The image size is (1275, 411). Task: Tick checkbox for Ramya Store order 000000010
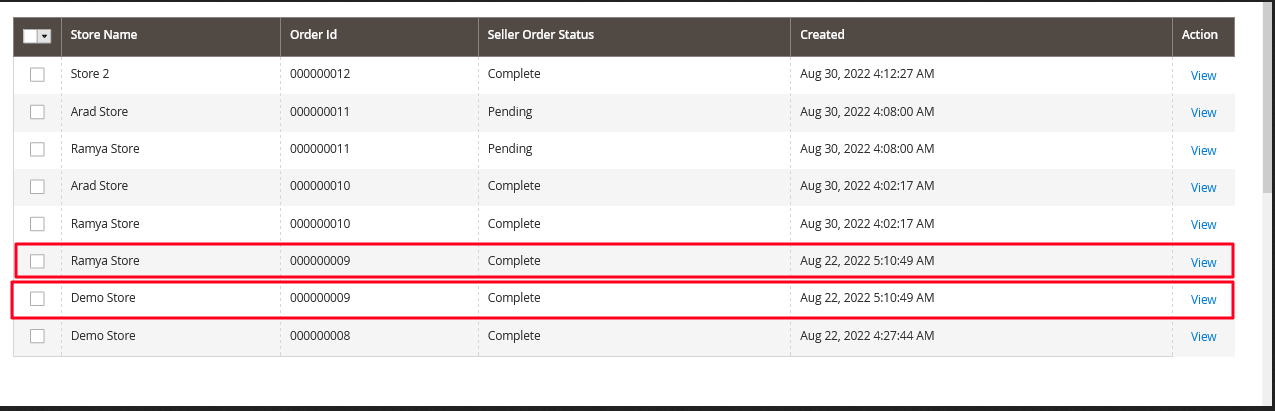coord(37,224)
